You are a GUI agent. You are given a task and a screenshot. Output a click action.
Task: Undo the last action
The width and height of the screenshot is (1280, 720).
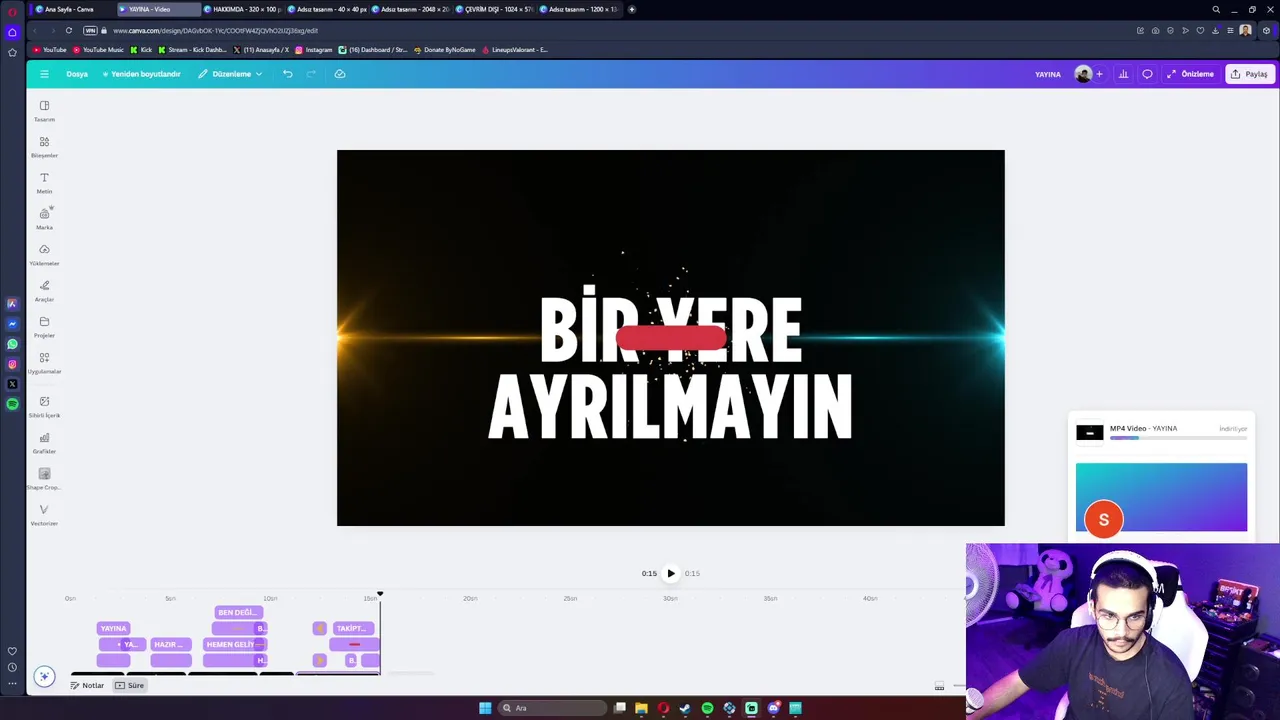point(287,74)
